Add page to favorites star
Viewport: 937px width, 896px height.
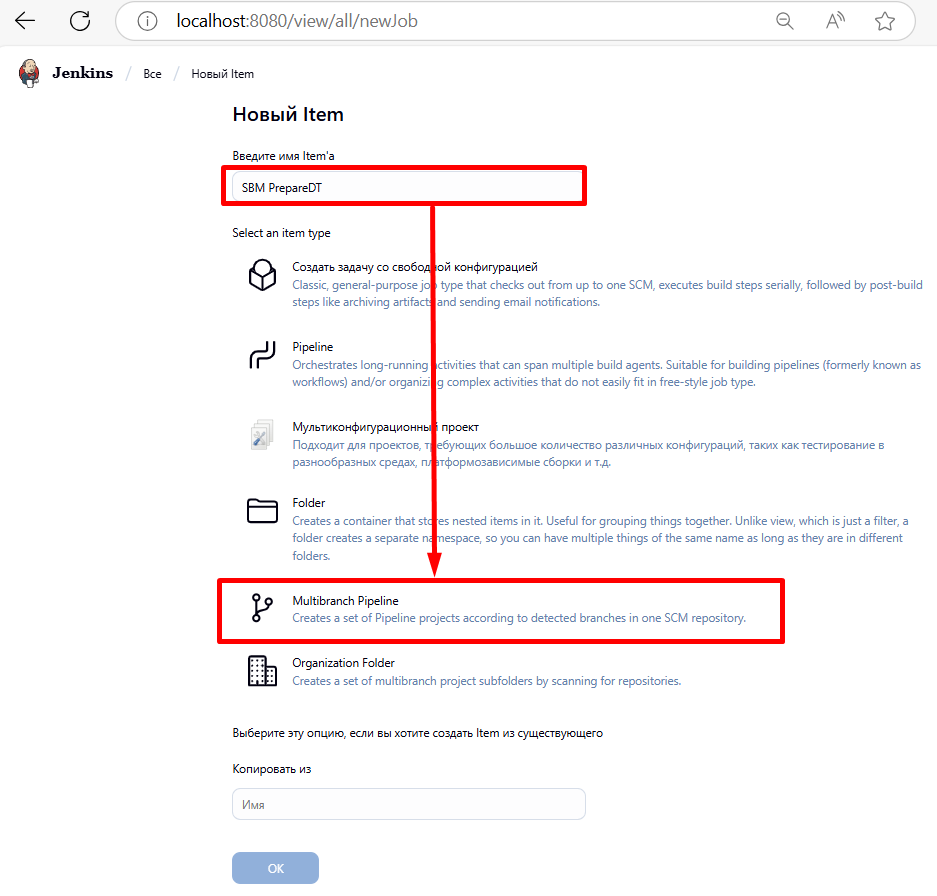[x=884, y=21]
